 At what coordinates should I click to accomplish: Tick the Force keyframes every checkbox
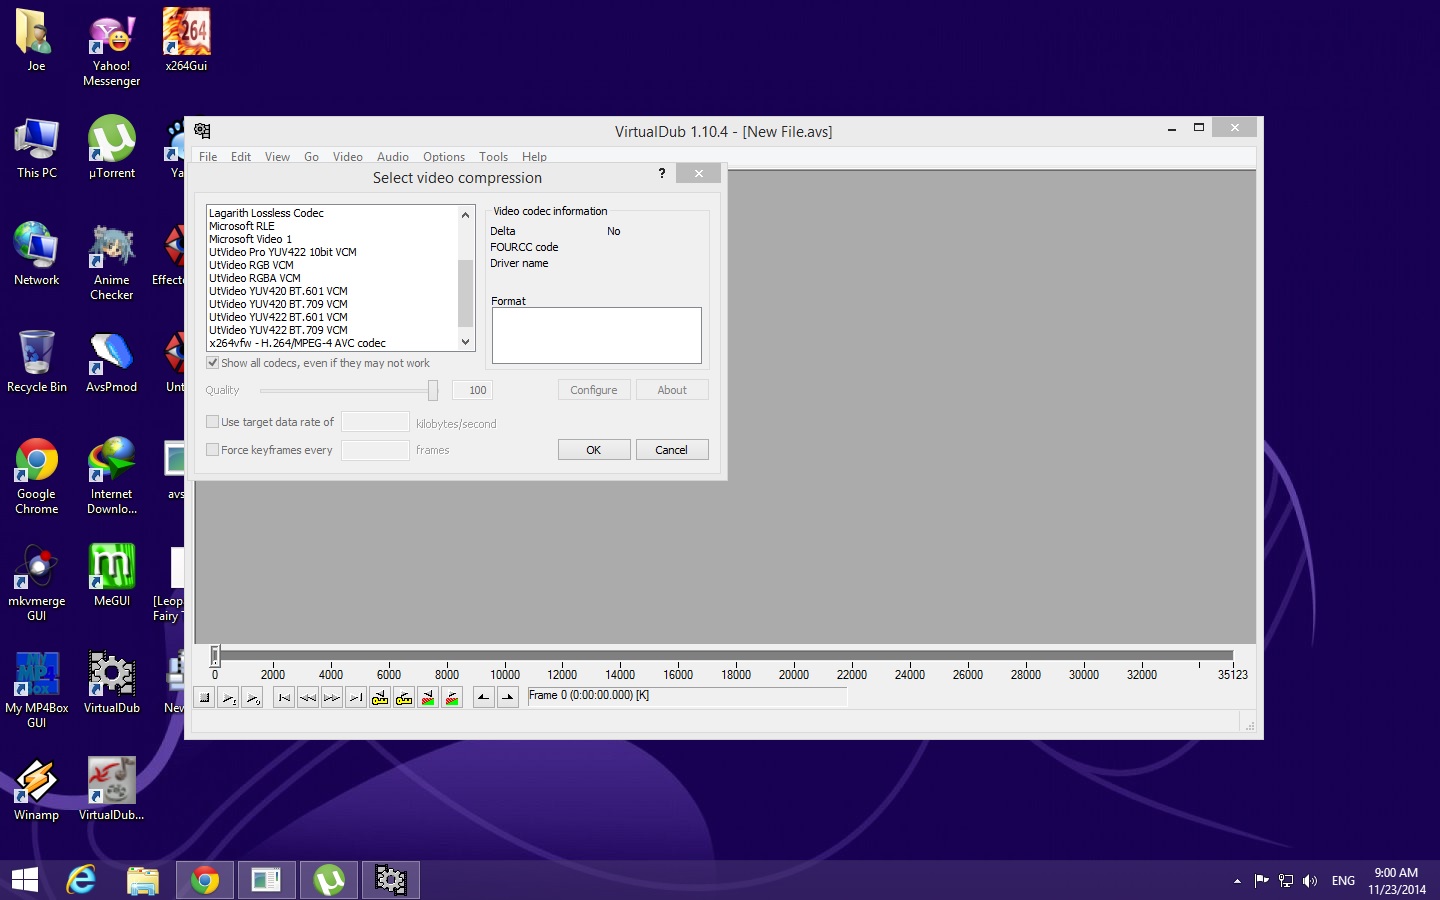(212, 450)
